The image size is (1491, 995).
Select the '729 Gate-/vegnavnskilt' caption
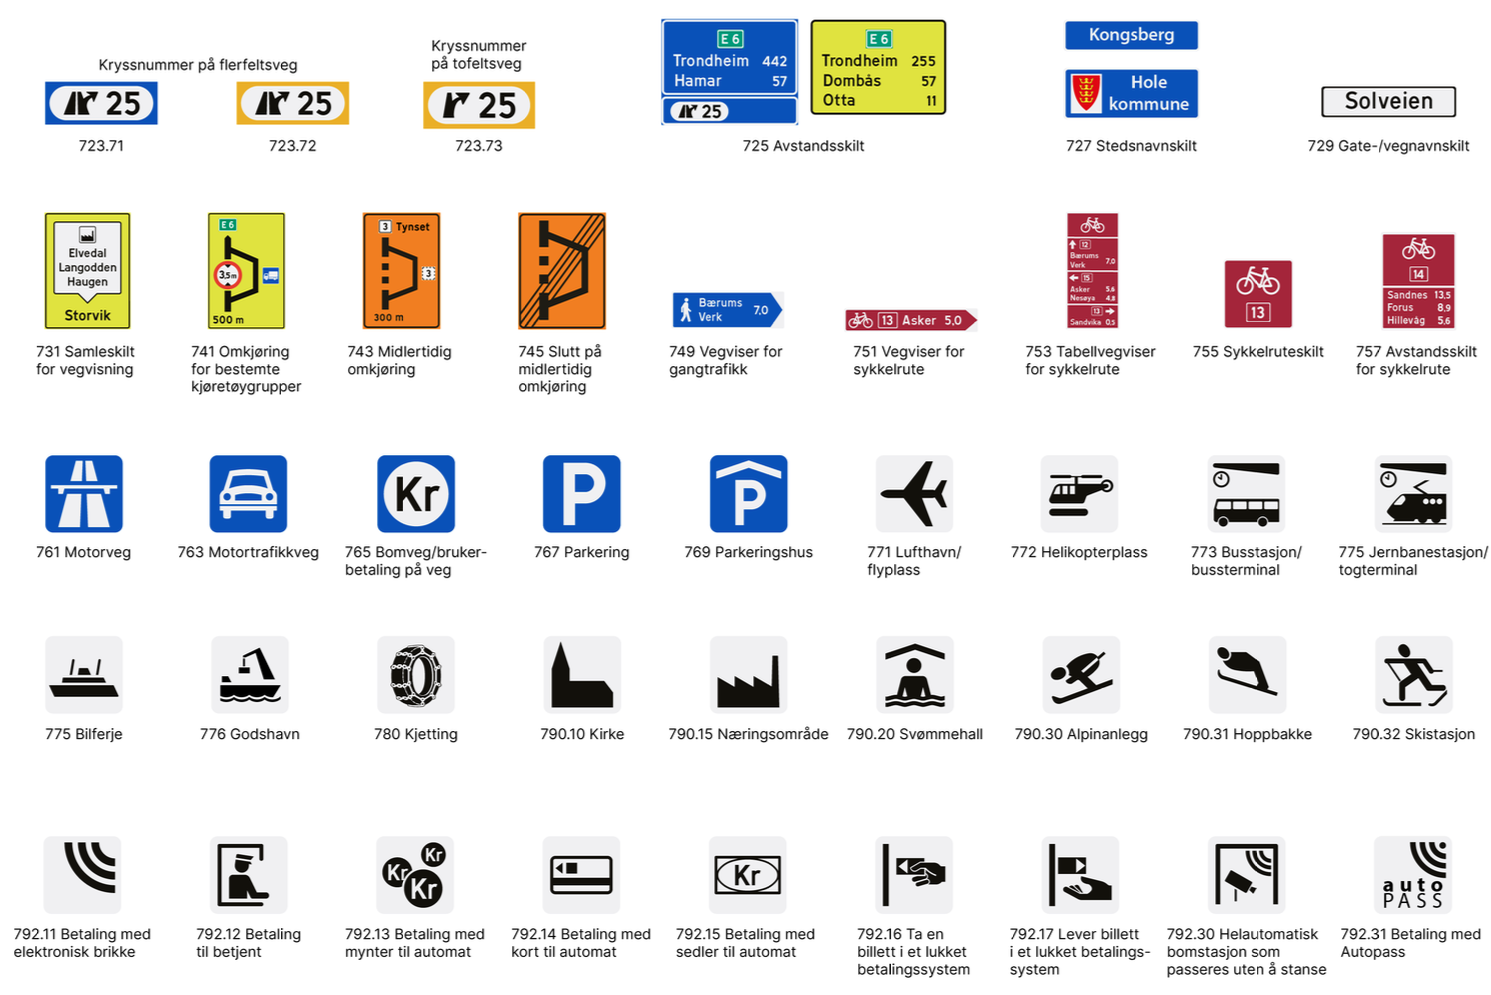(1388, 146)
